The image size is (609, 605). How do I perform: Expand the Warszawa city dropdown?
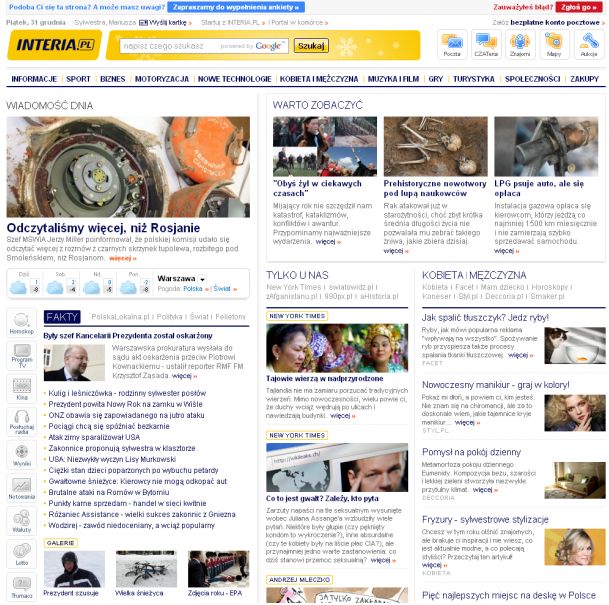click(202, 279)
